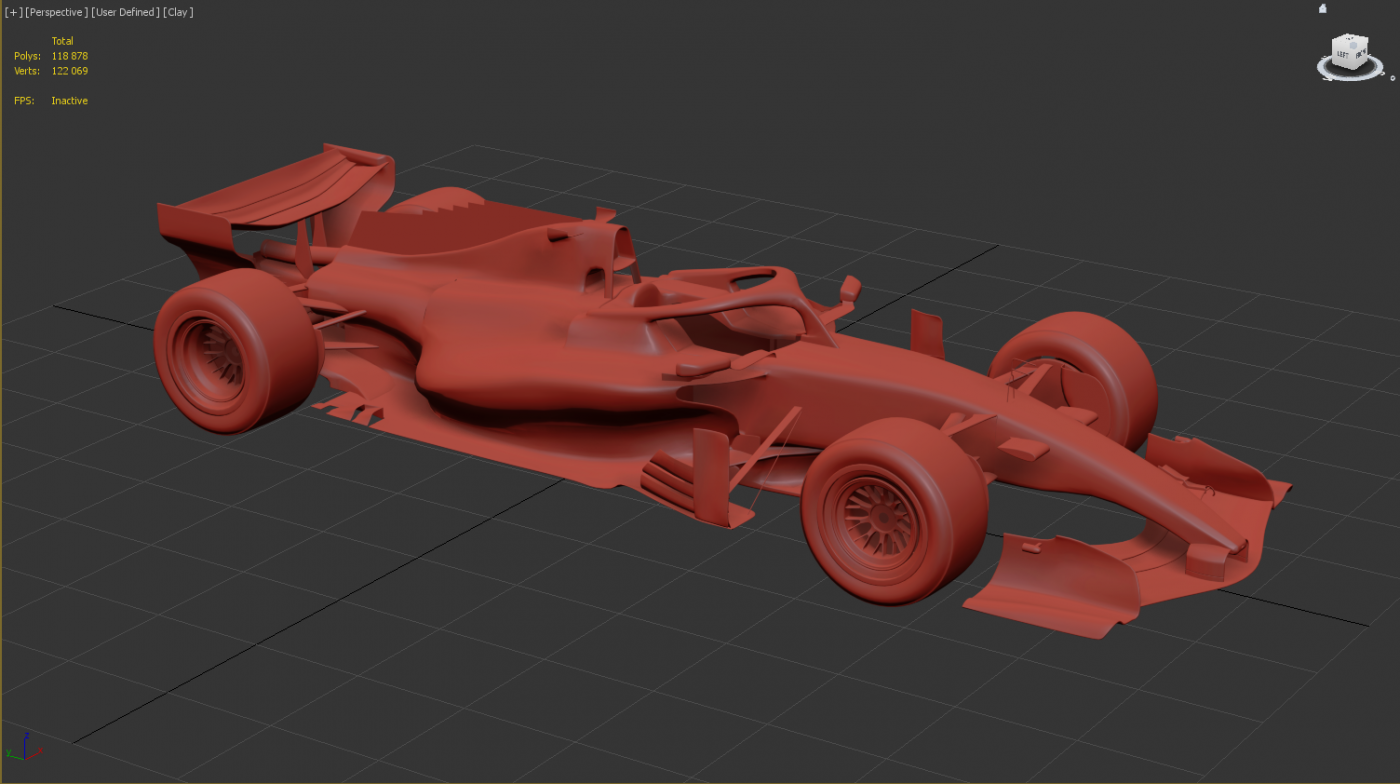Click the top face of the ViewCube
Screen dimensions: 1400x784
1351,41
